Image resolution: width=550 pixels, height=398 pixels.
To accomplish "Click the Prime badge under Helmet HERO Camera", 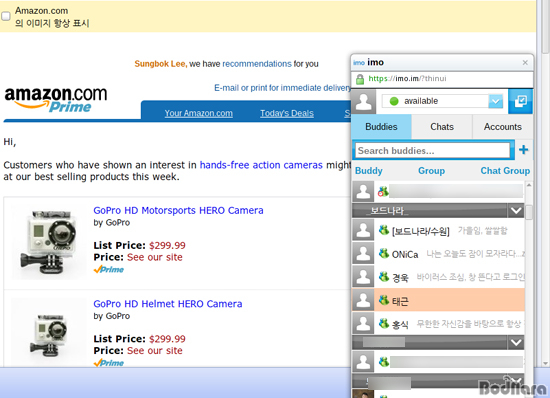I will (109, 363).
